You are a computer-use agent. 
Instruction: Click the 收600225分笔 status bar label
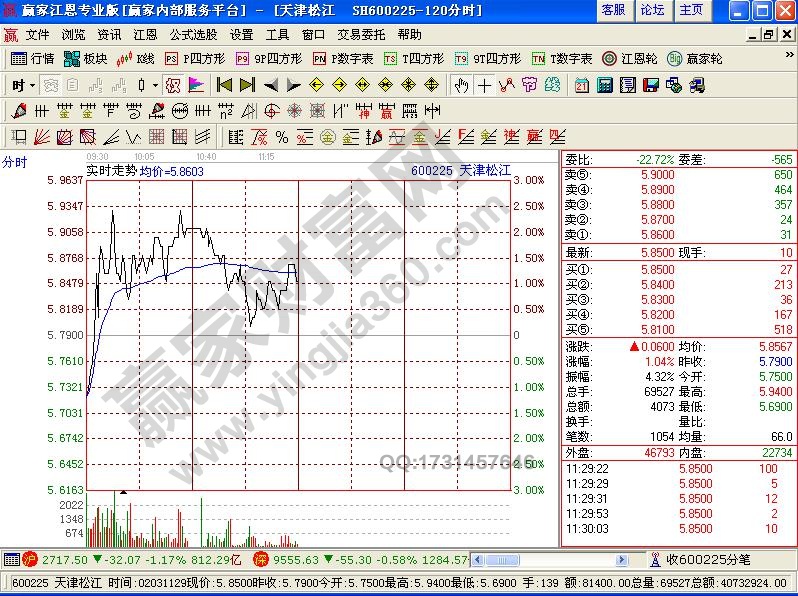click(x=711, y=558)
